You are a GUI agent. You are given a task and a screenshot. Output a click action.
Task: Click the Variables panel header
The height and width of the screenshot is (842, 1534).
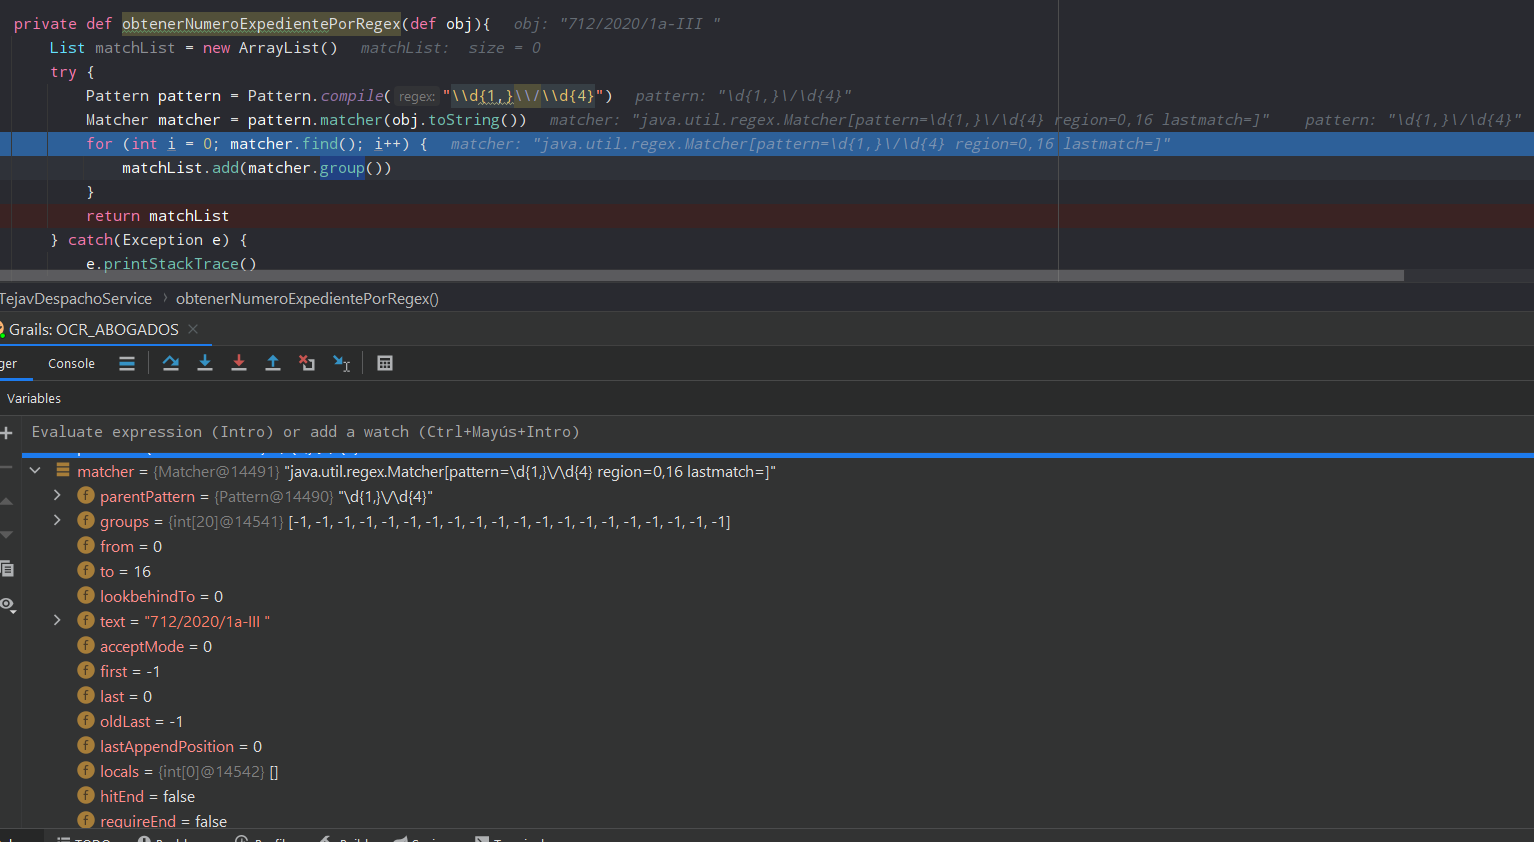tap(34, 398)
